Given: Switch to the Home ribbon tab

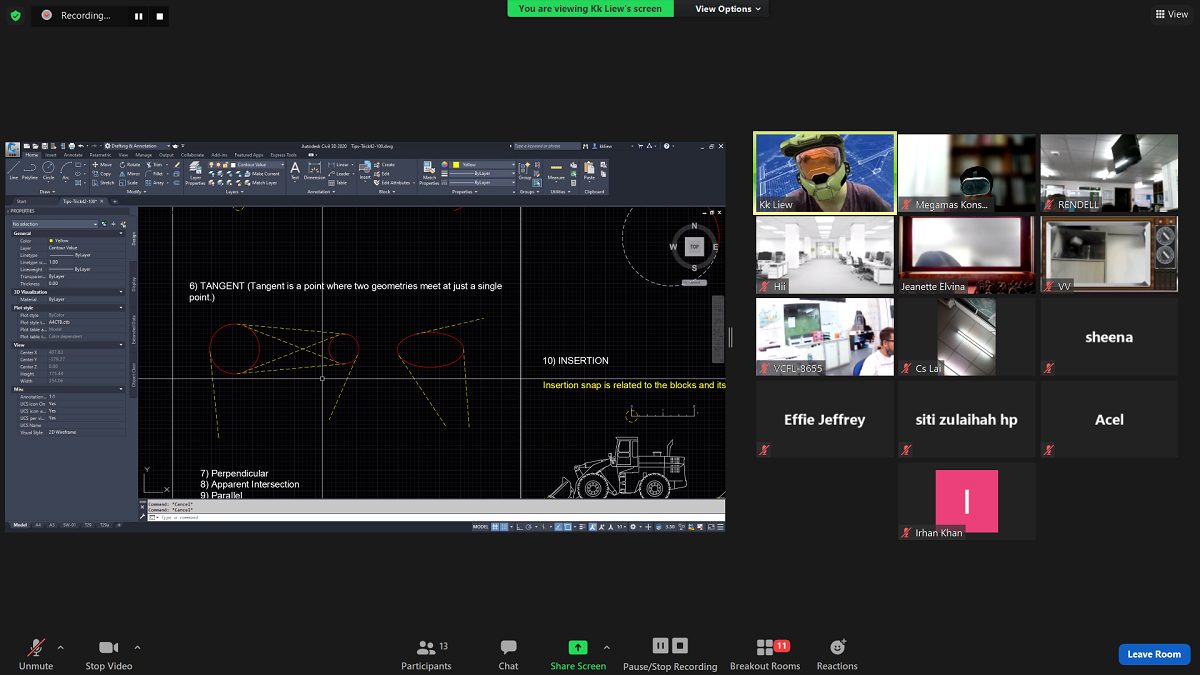Looking at the screenshot, I should point(32,155).
